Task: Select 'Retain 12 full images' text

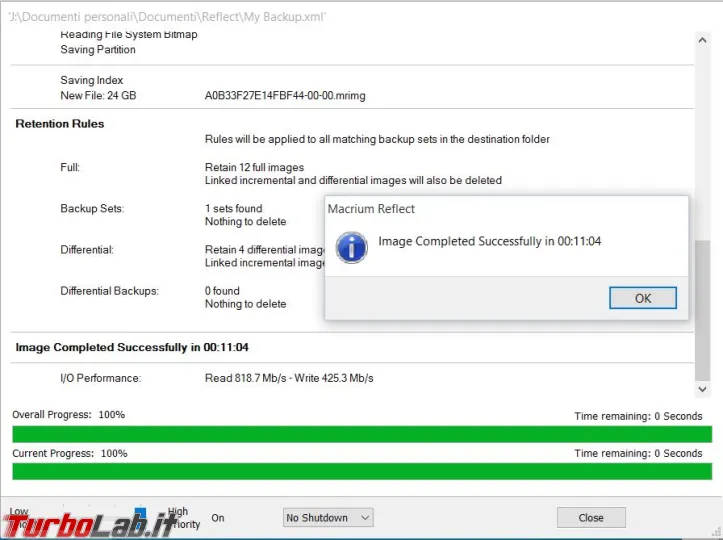Action: [x=255, y=167]
